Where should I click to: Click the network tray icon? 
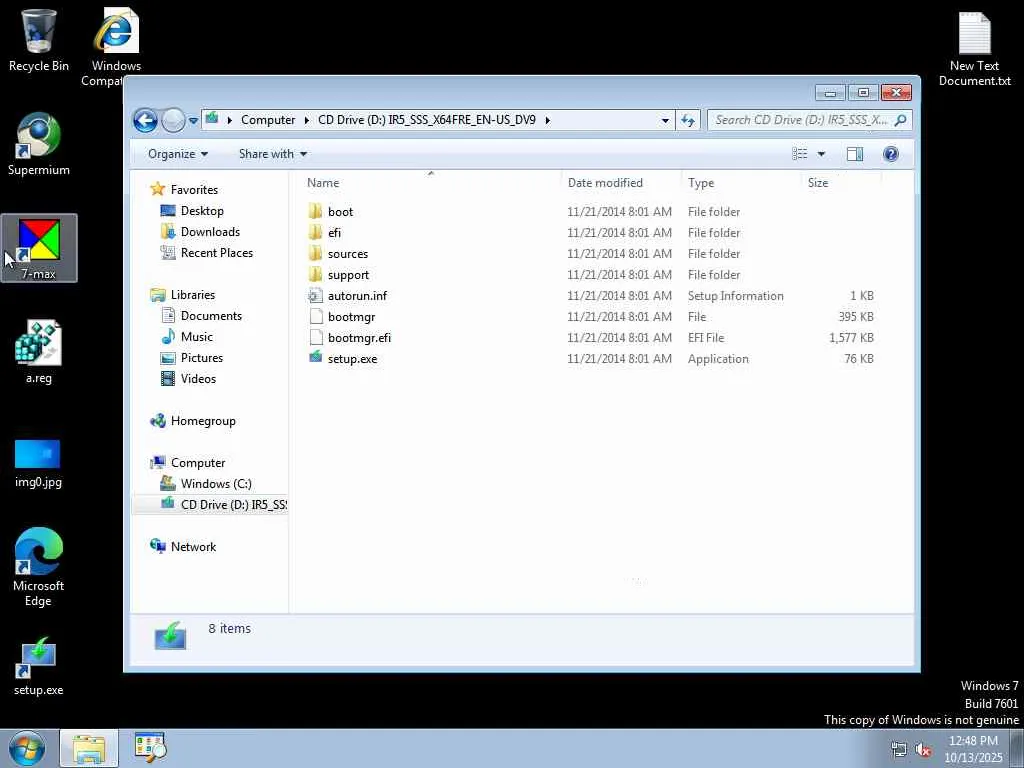(899, 749)
